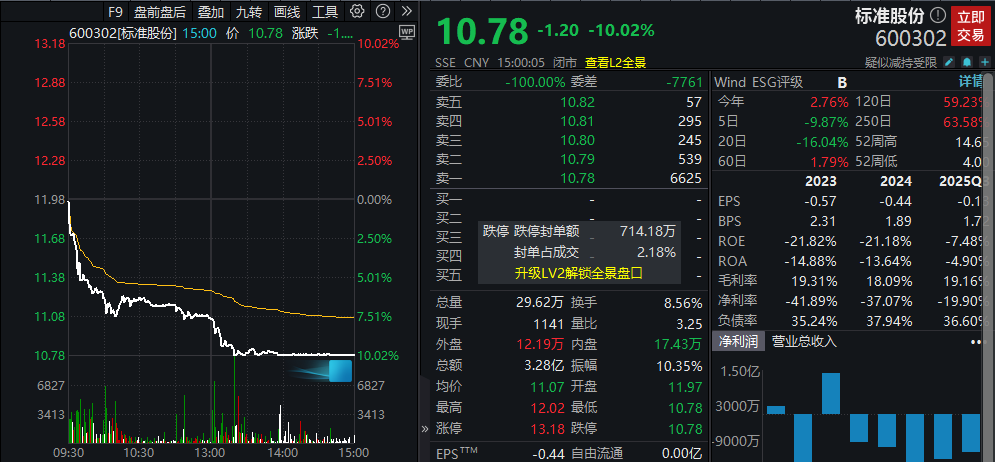Toggle the 叠加 overlay option
Screen dimensions: 995x462
[x=210, y=13]
